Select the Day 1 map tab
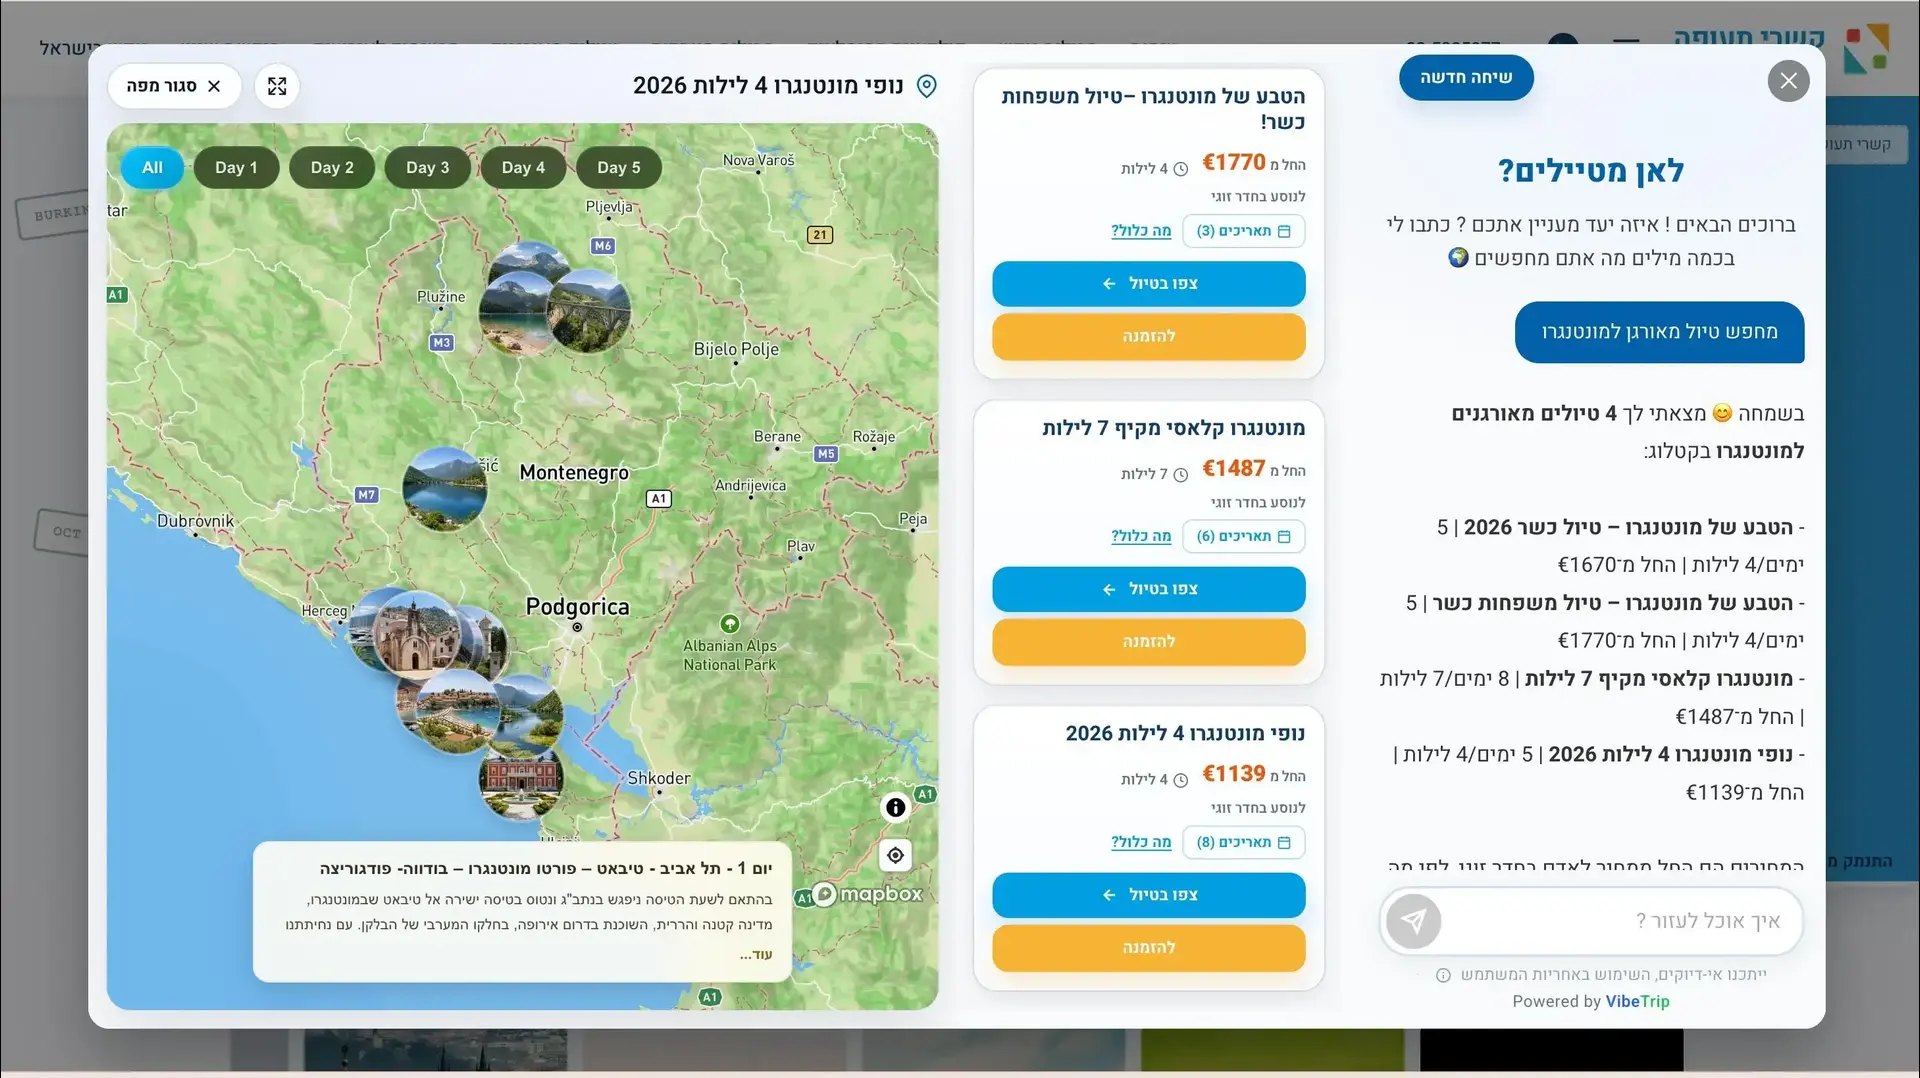This screenshot has width=1920, height=1078. pos(236,168)
